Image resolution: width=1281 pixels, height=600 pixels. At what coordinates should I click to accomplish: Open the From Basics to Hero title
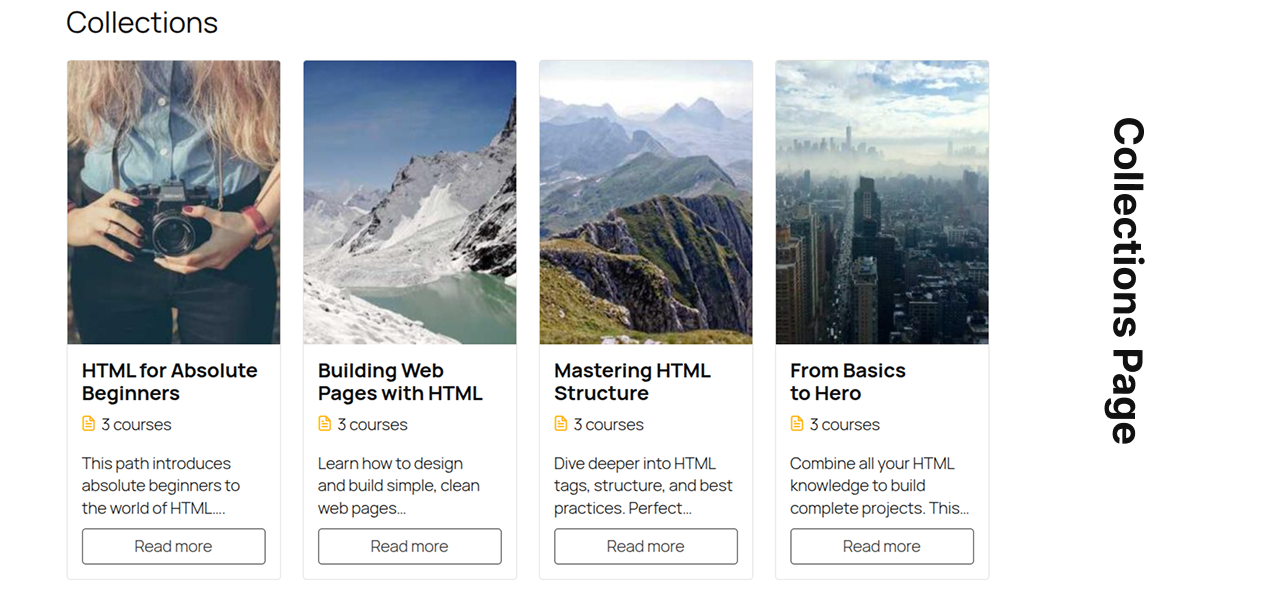click(847, 382)
